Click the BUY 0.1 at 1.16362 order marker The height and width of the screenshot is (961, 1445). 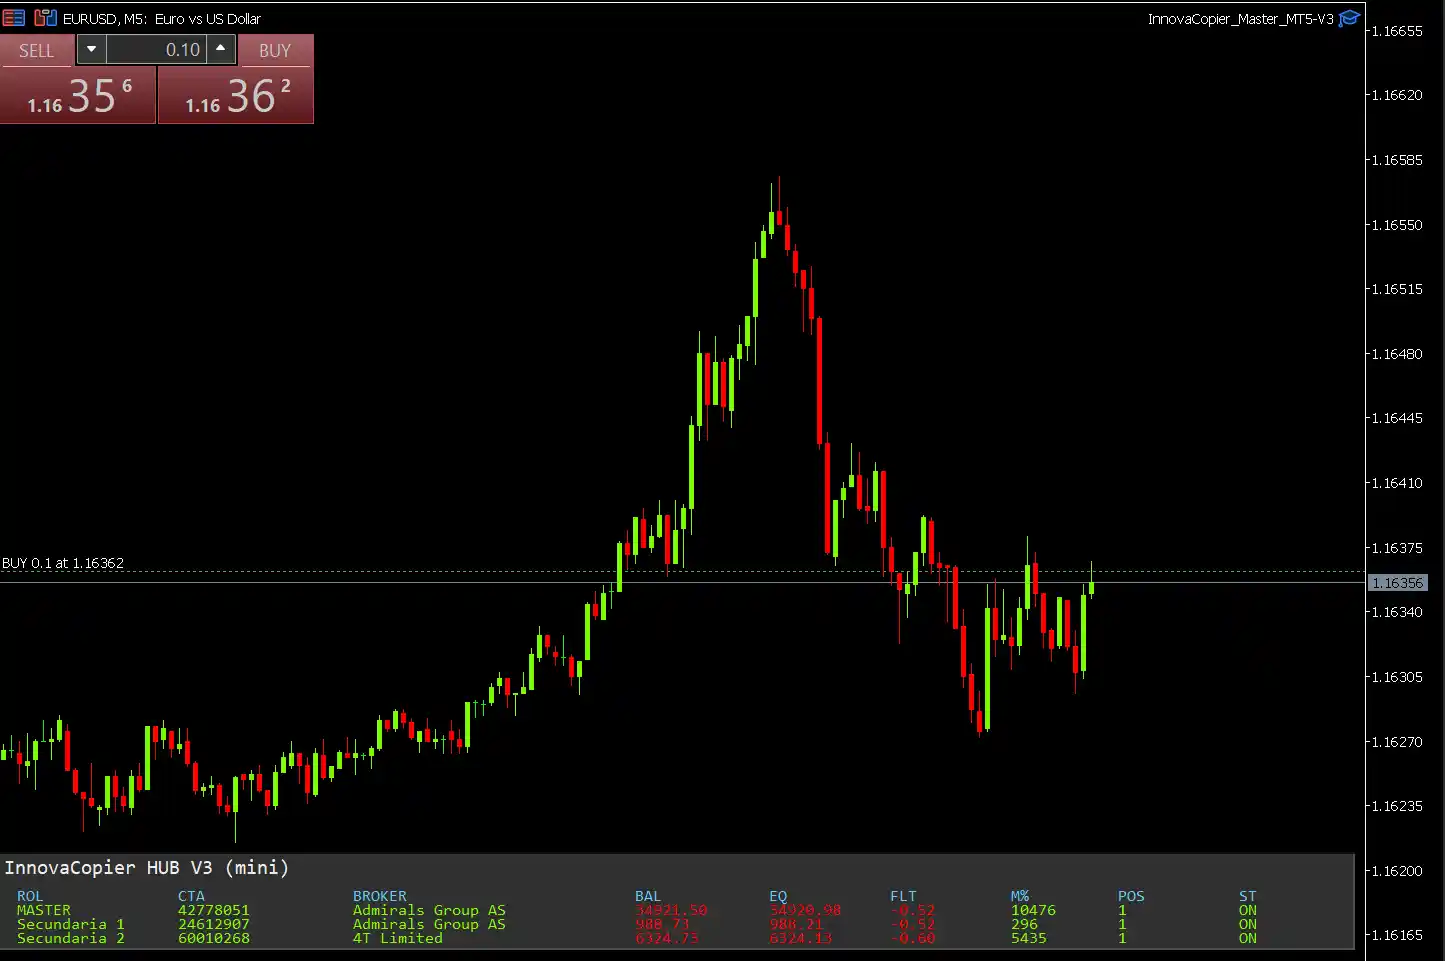click(63, 563)
